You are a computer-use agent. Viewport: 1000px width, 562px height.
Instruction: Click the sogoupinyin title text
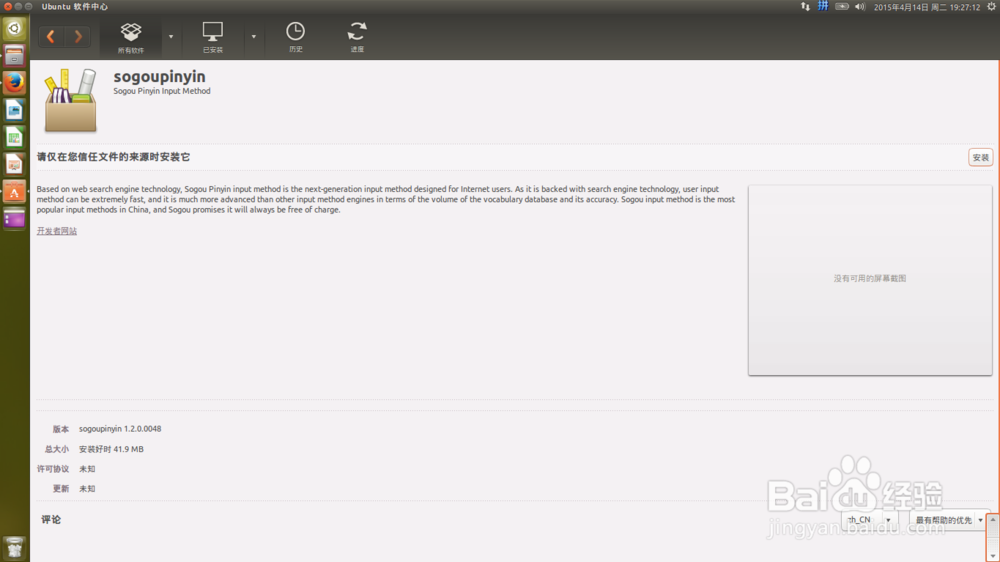pos(159,77)
